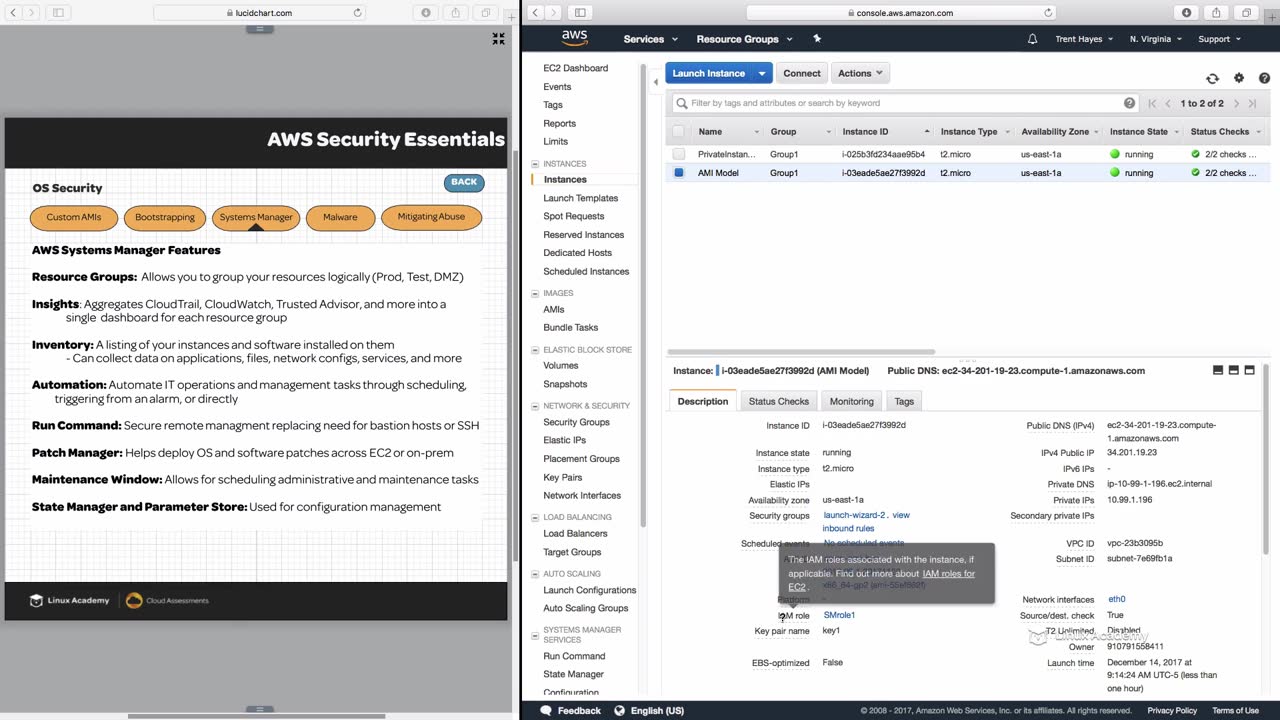Click the BACK button on the slide

(464, 182)
